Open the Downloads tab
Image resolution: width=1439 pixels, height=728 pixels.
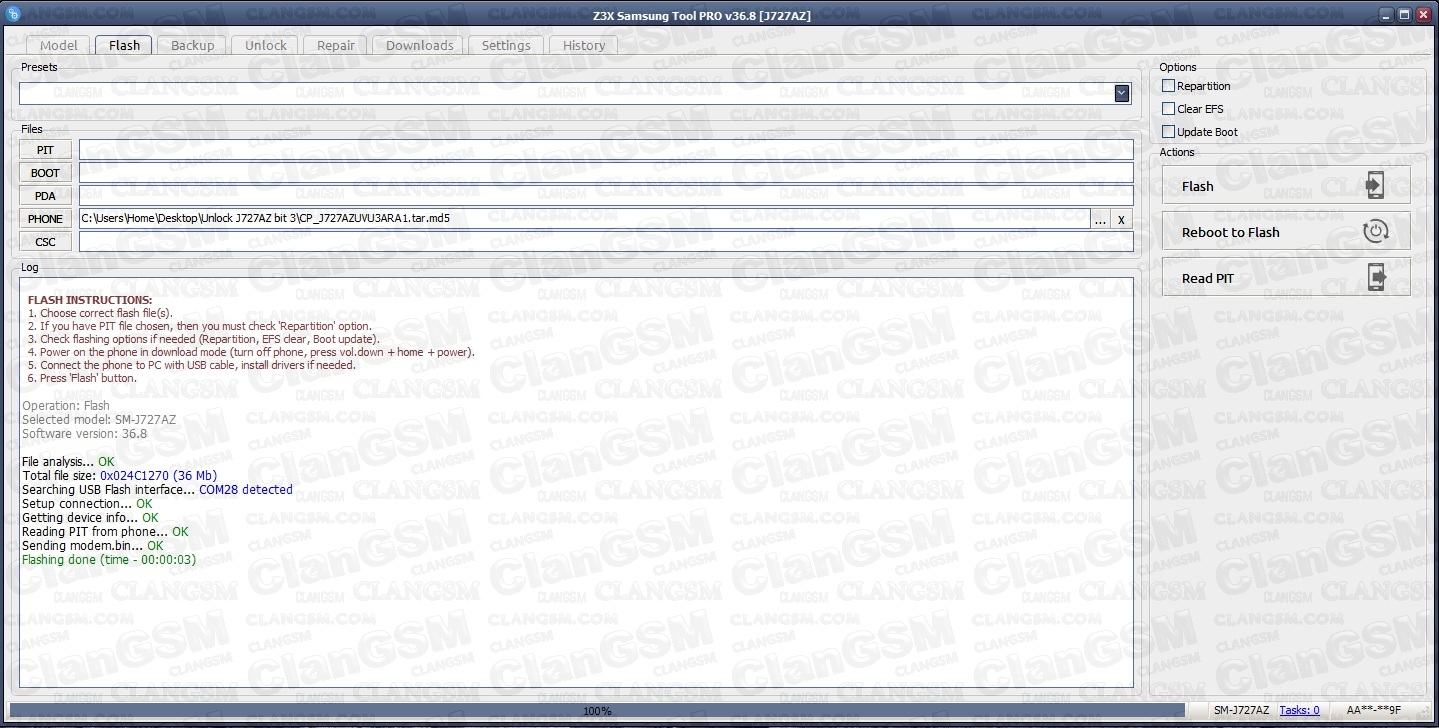coord(419,45)
